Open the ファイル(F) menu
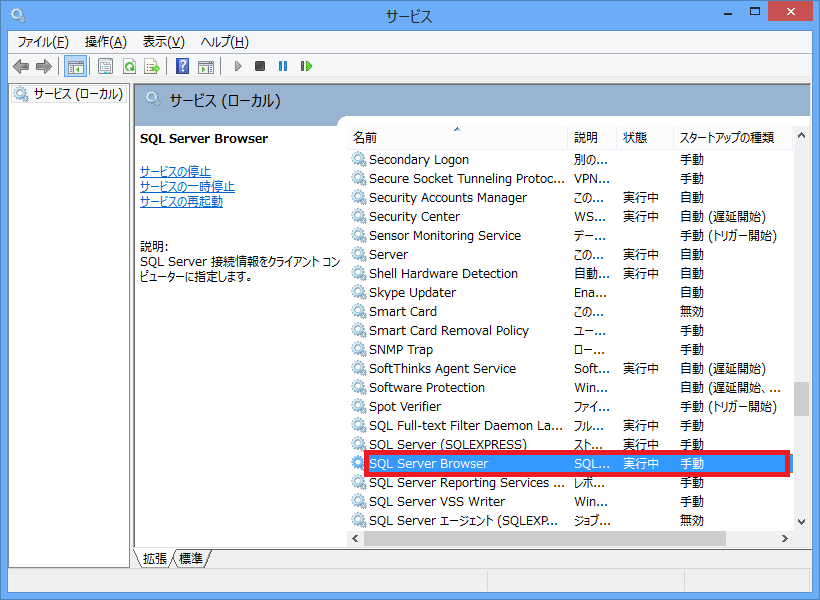 click(x=43, y=42)
